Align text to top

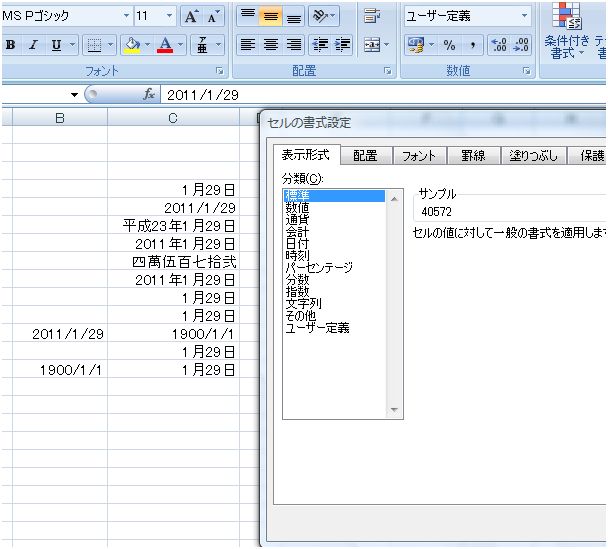point(248,16)
